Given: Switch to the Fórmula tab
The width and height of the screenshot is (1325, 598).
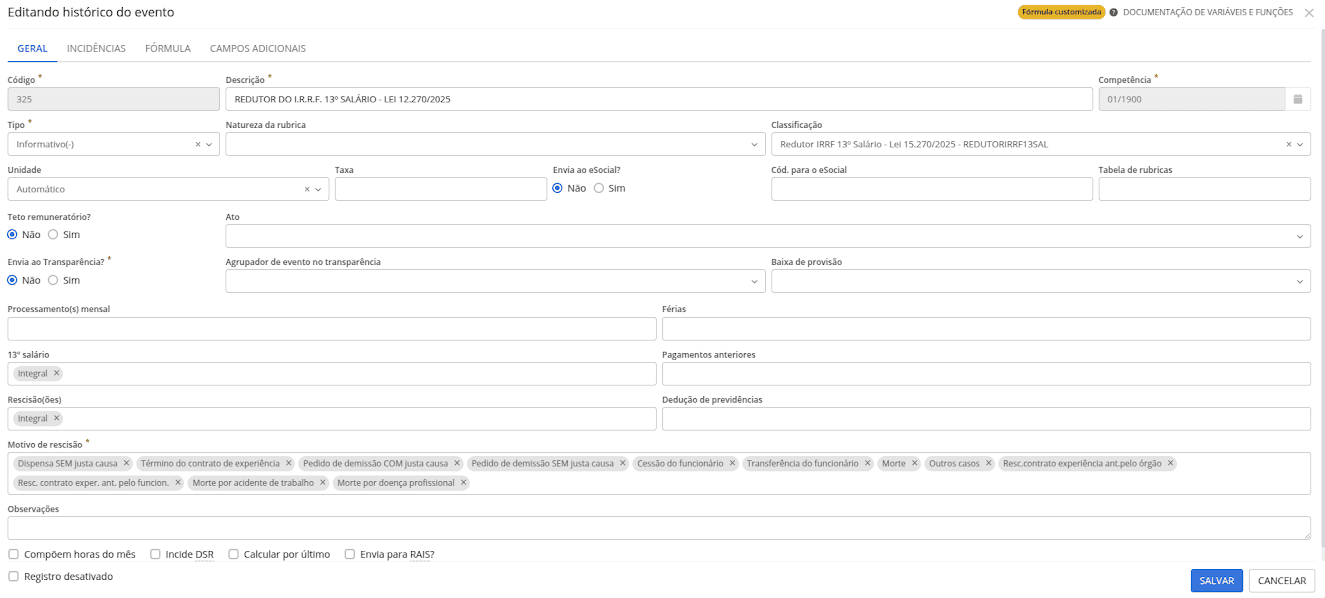Looking at the screenshot, I should pos(167,48).
